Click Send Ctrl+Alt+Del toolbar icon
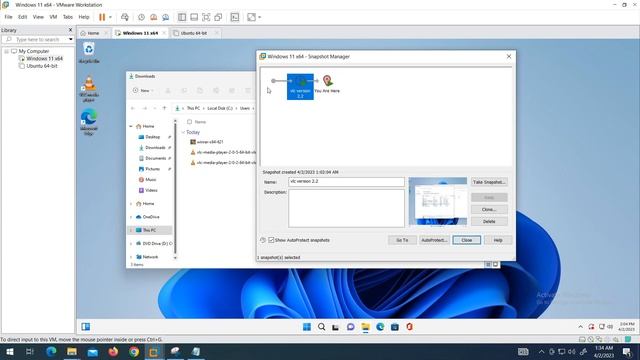 click(x=125, y=17)
